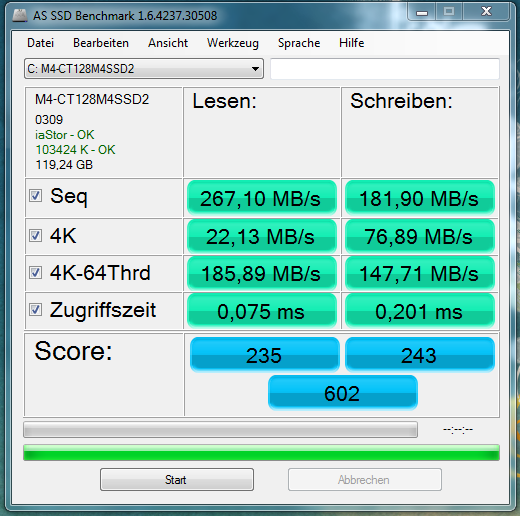The width and height of the screenshot is (520, 516).
Task: Disable the 4K-64Thrd test checkbox
Action: [x=35, y=273]
